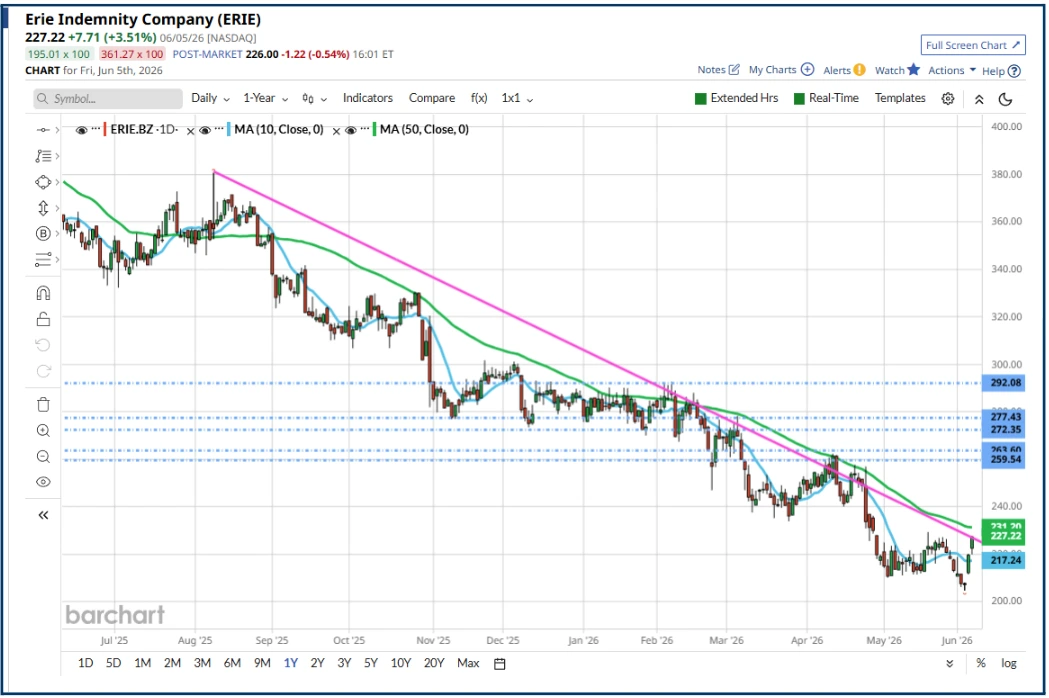Image resolution: width=1049 pixels, height=698 pixels.
Task: Select the shapes drawing tool
Action: tap(43, 182)
